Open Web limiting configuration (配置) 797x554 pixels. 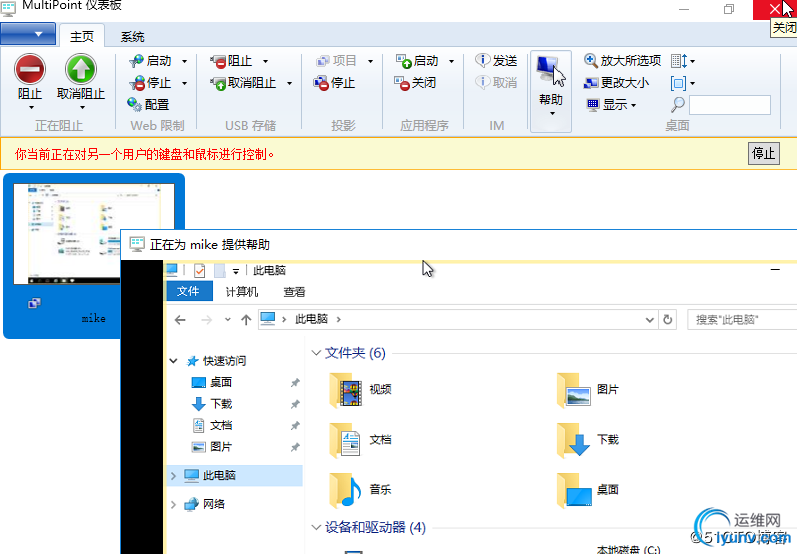click(x=148, y=105)
